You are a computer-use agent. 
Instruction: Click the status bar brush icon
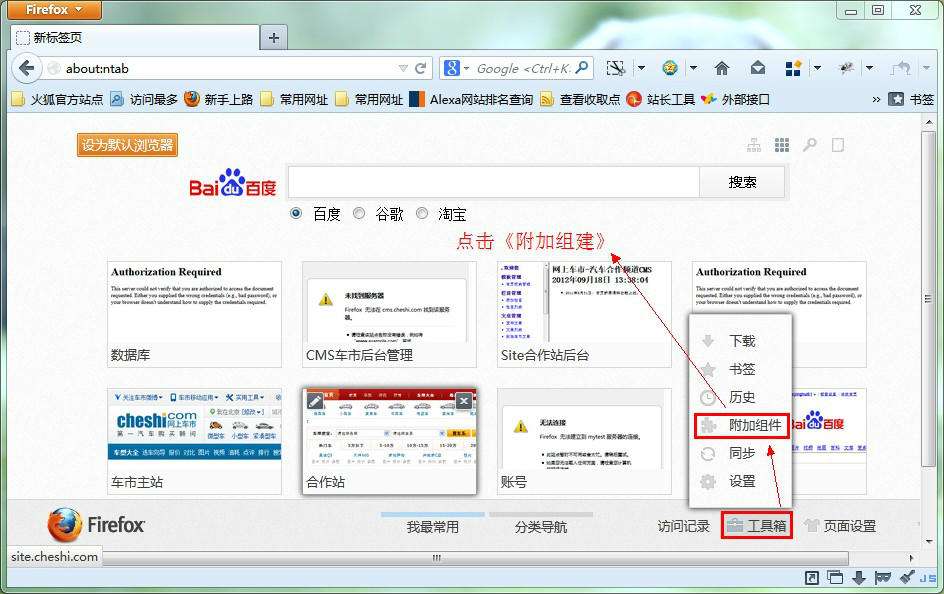[907, 578]
